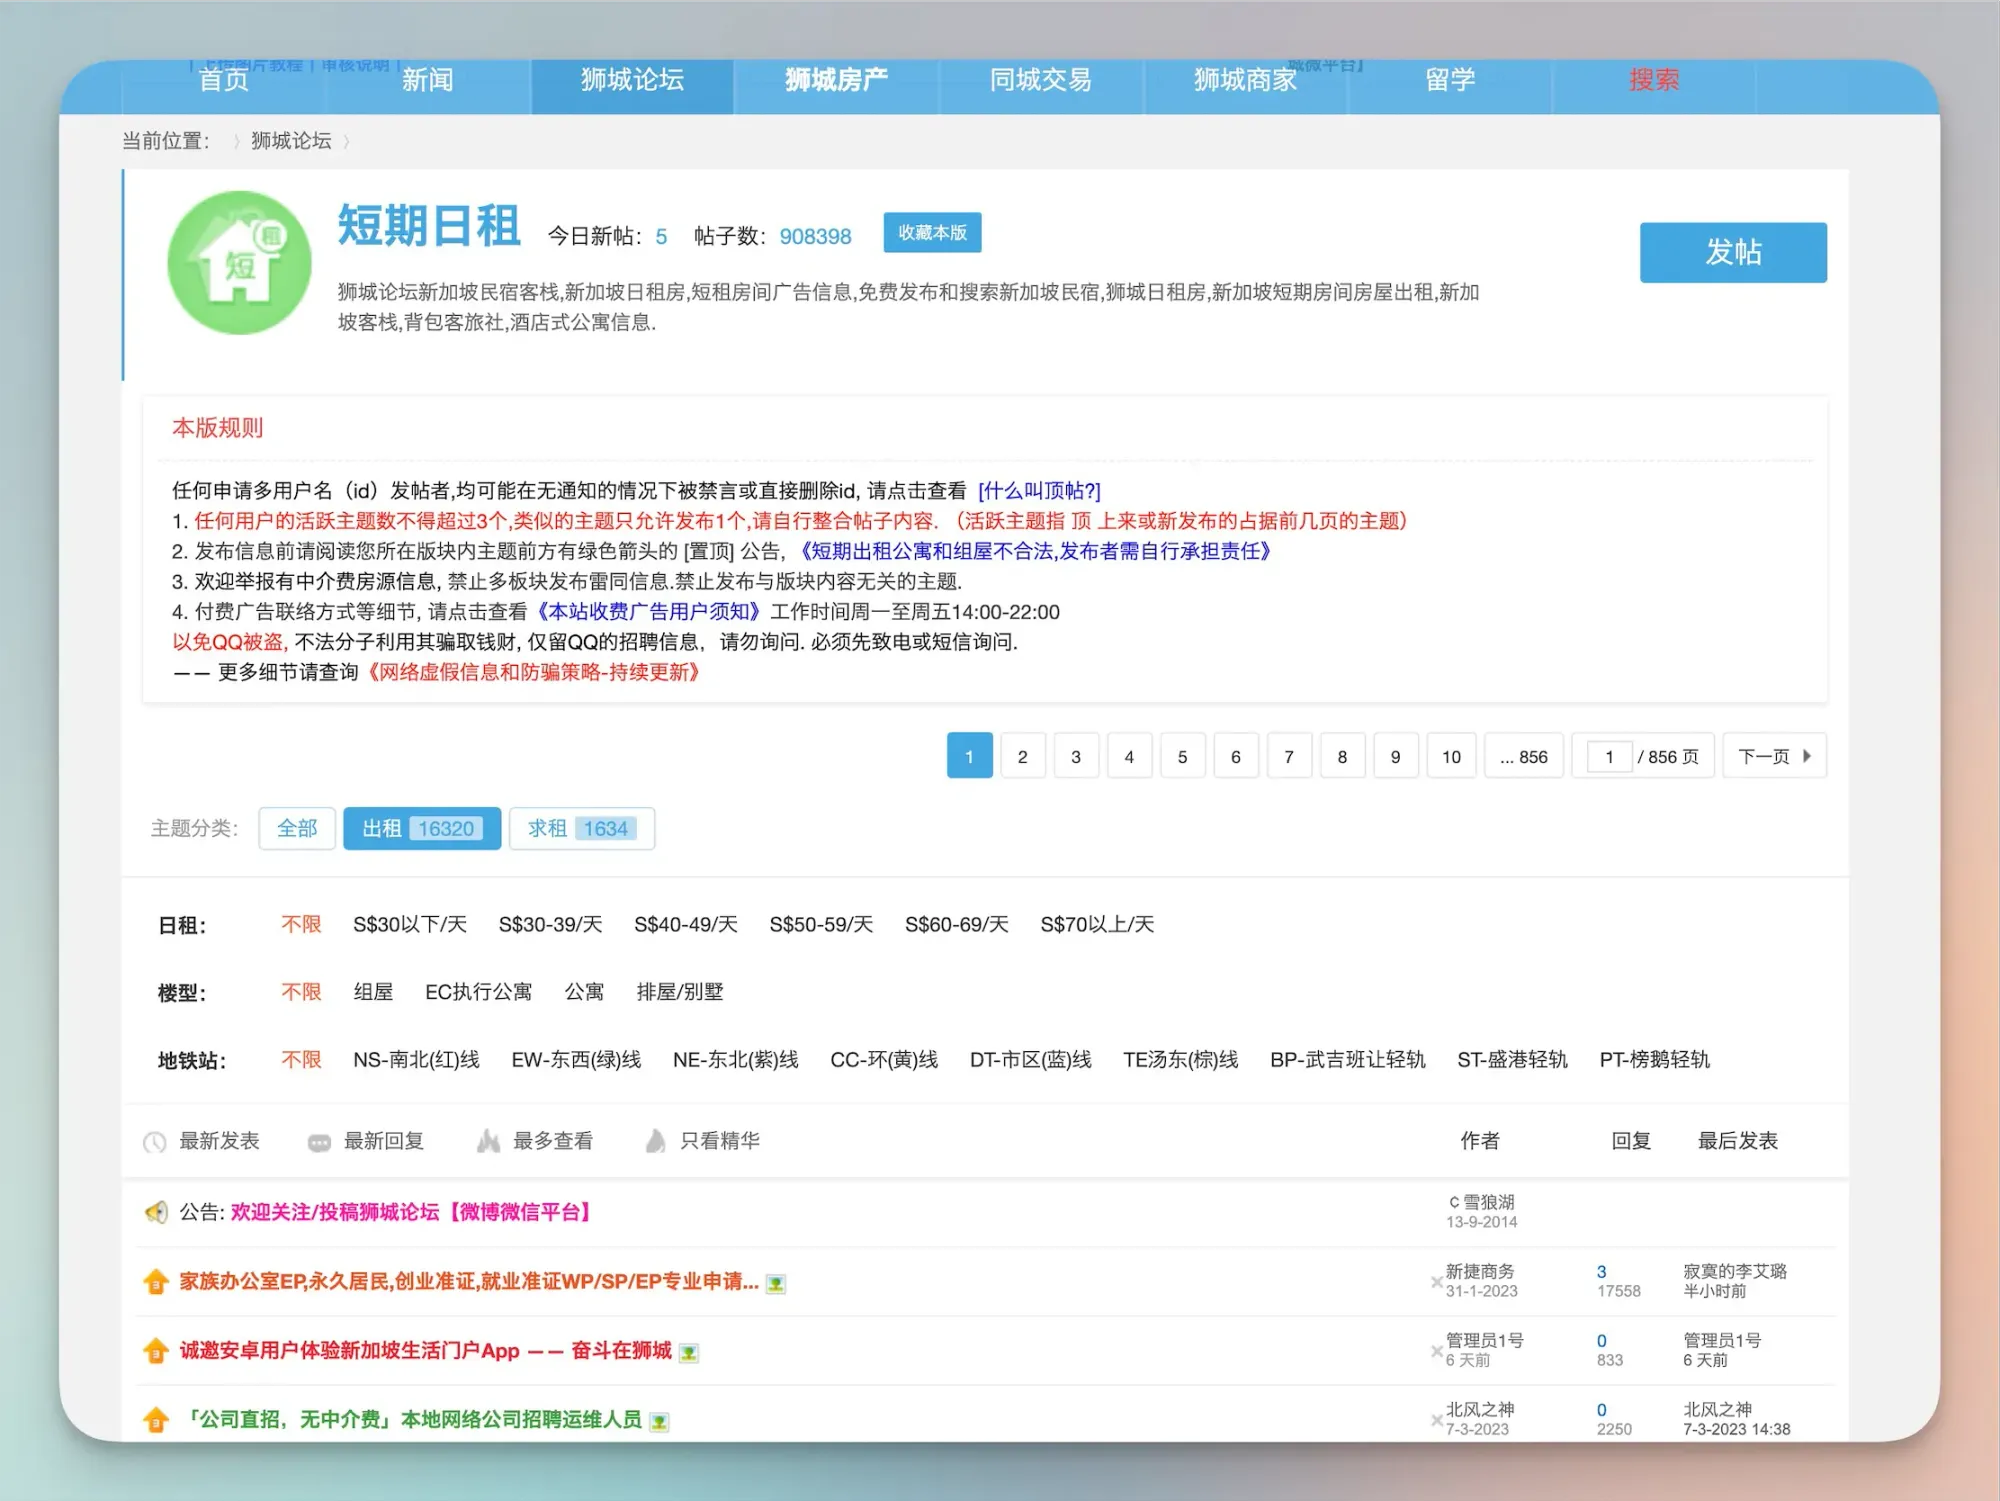Select the 全部 topic category

297,829
